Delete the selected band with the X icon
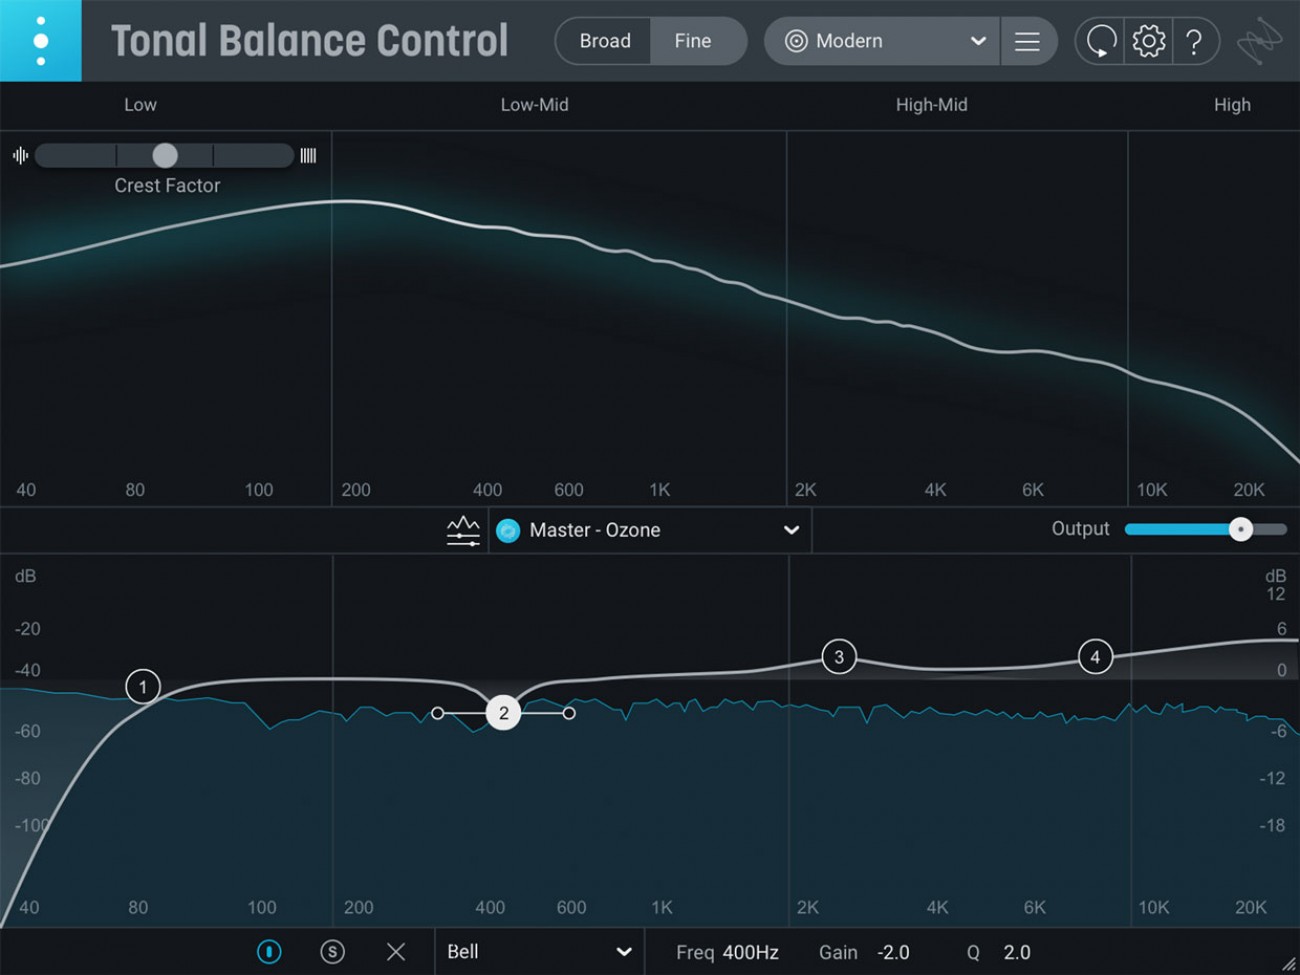 coord(396,951)
